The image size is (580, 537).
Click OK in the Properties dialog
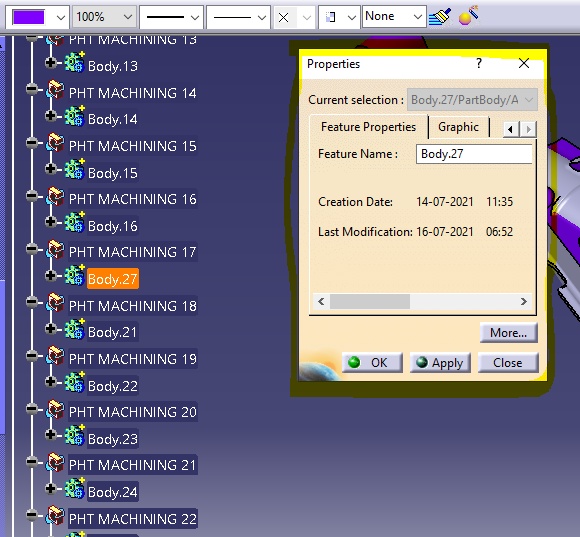(372, 363)
